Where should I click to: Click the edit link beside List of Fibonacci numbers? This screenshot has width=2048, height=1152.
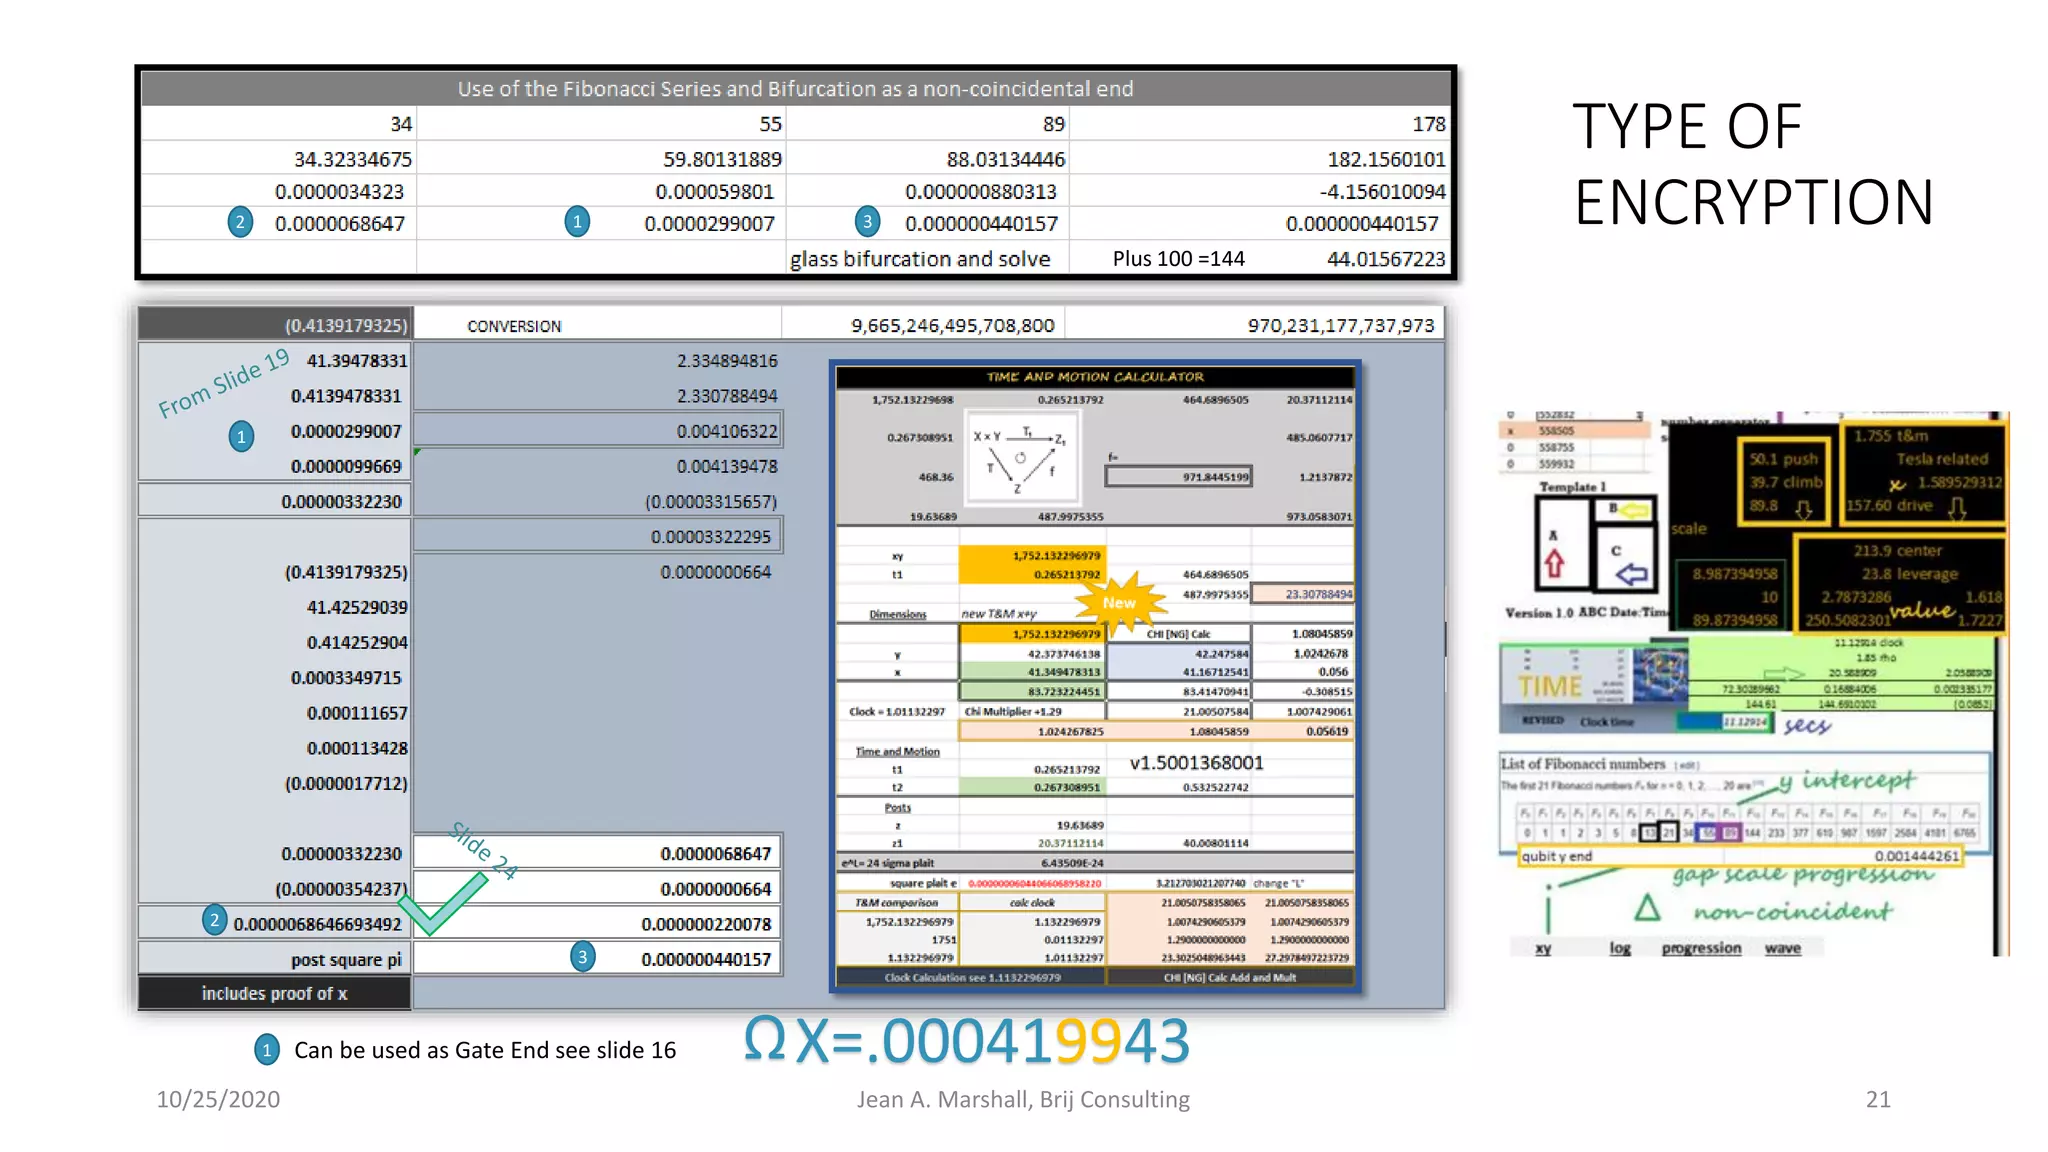pos(1687,766)
